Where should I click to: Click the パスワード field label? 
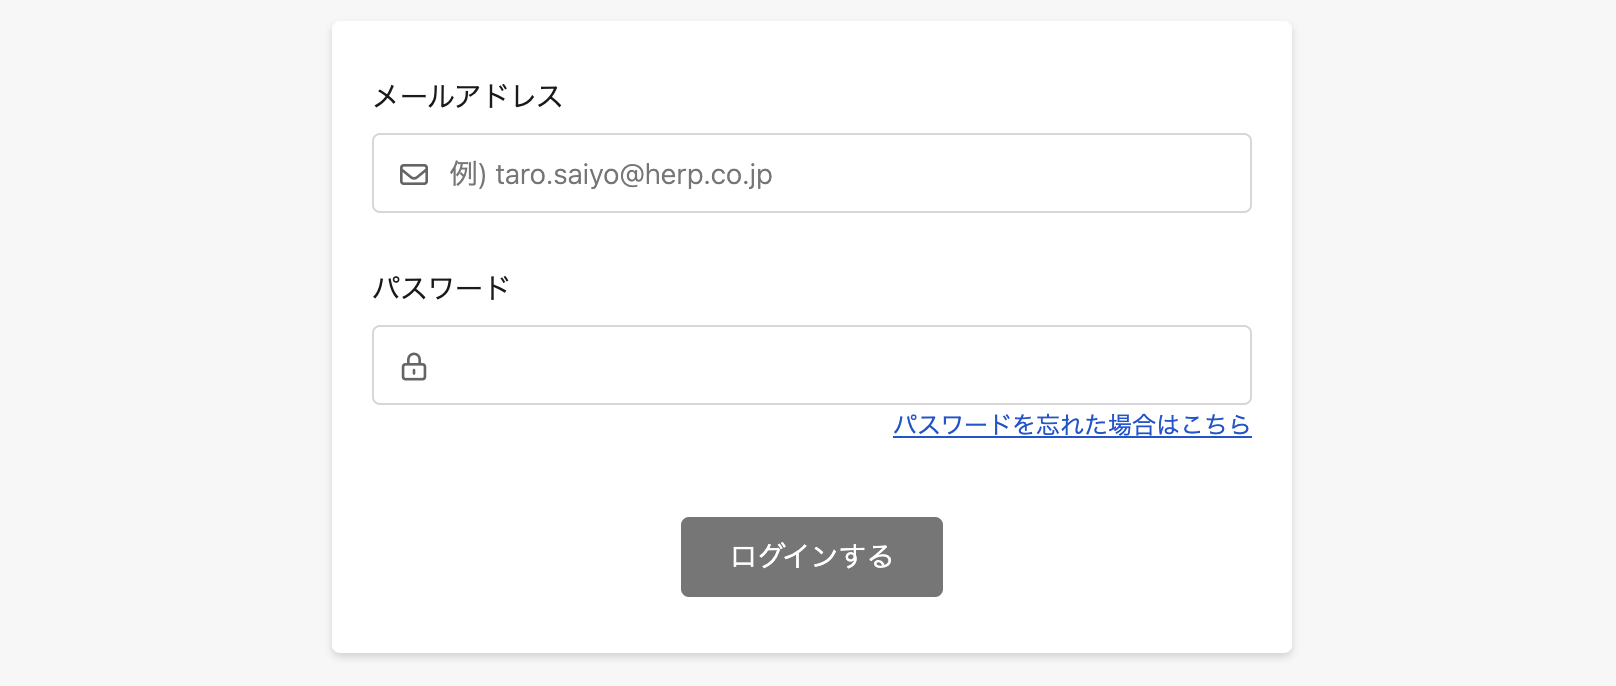point(441,288)
